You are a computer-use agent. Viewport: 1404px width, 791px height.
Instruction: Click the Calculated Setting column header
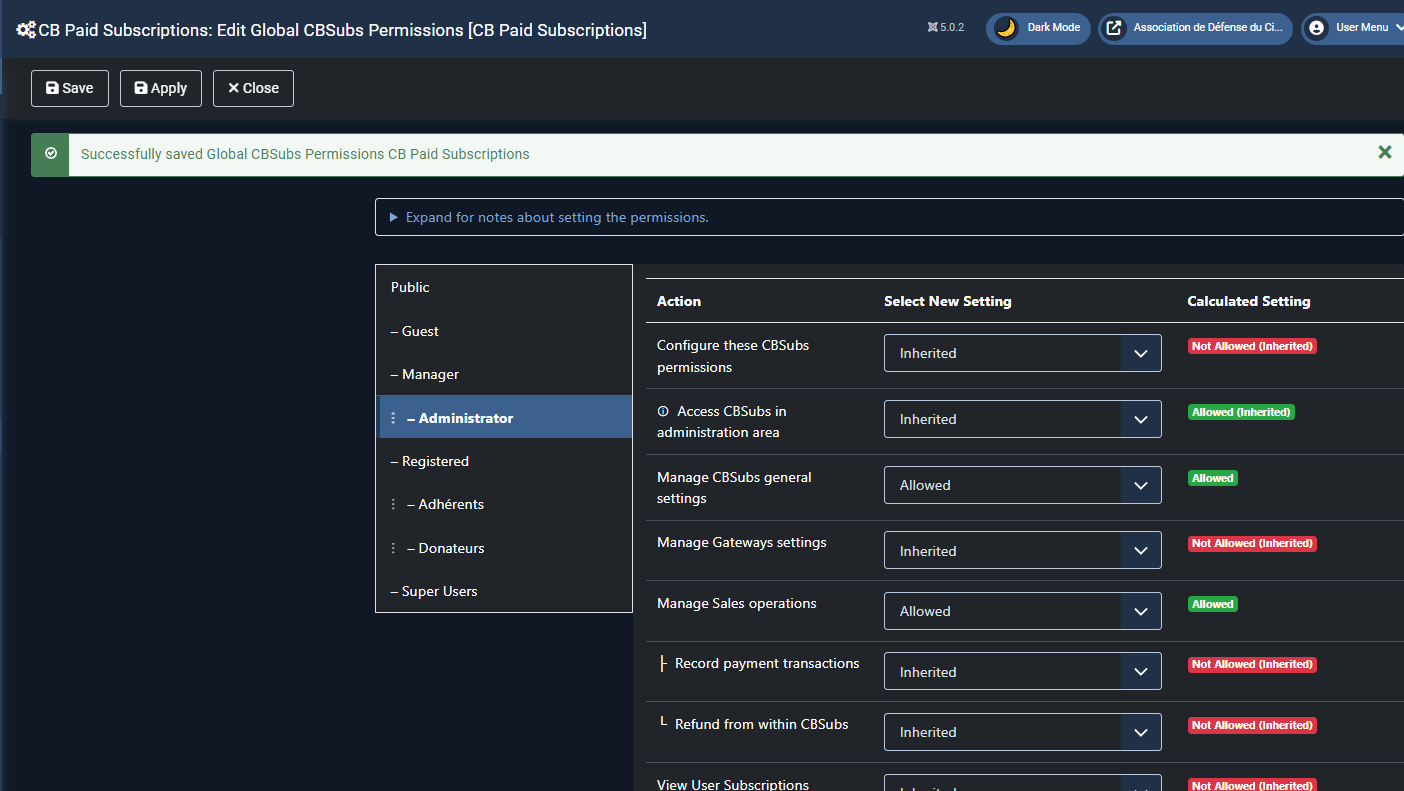coord(1249,301)
